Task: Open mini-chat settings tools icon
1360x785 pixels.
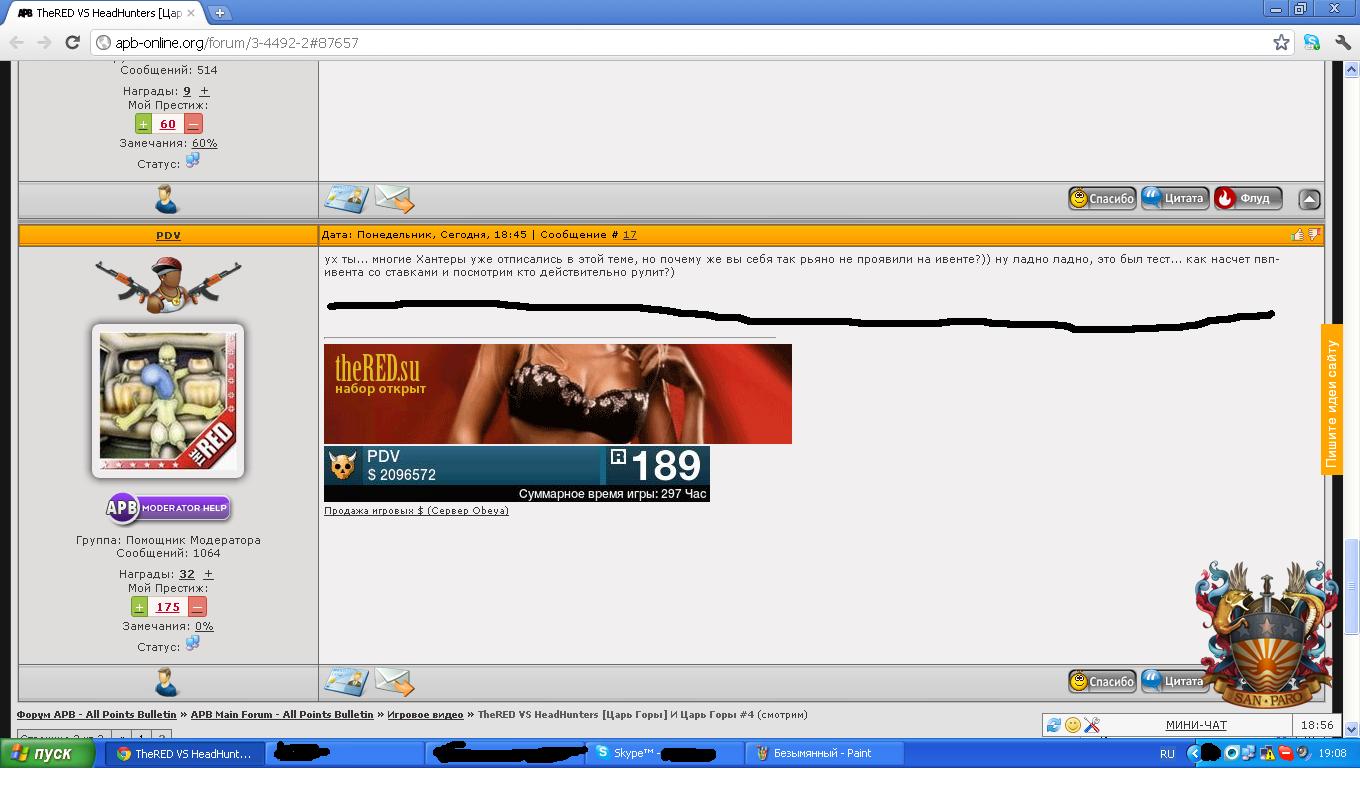Action: click(1091, 725)
